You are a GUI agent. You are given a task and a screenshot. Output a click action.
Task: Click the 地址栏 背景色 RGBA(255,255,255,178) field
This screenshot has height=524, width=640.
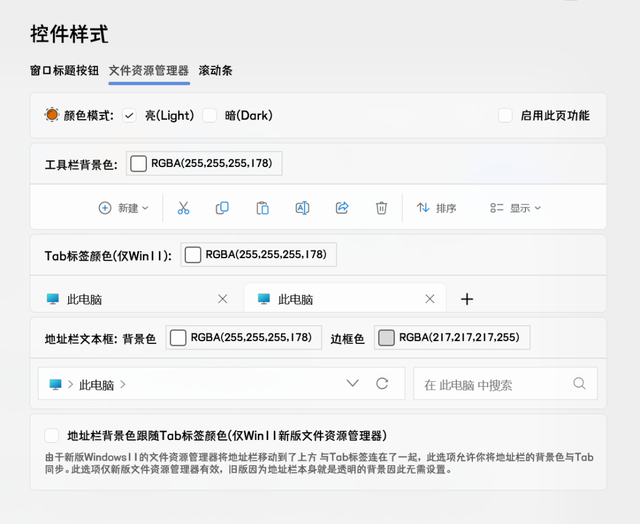(x=244, y=337)
